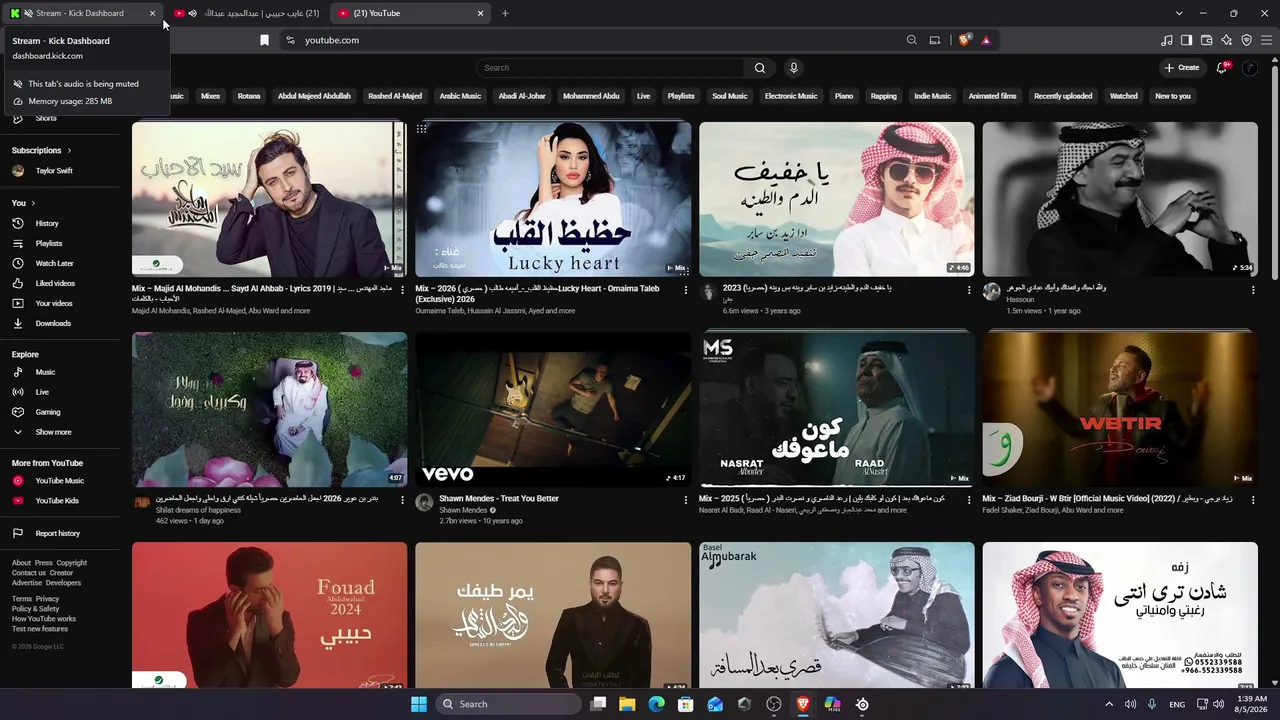
Task: Open Brave Leo AI sparkle icon
Action: (x=1227, y=40)
